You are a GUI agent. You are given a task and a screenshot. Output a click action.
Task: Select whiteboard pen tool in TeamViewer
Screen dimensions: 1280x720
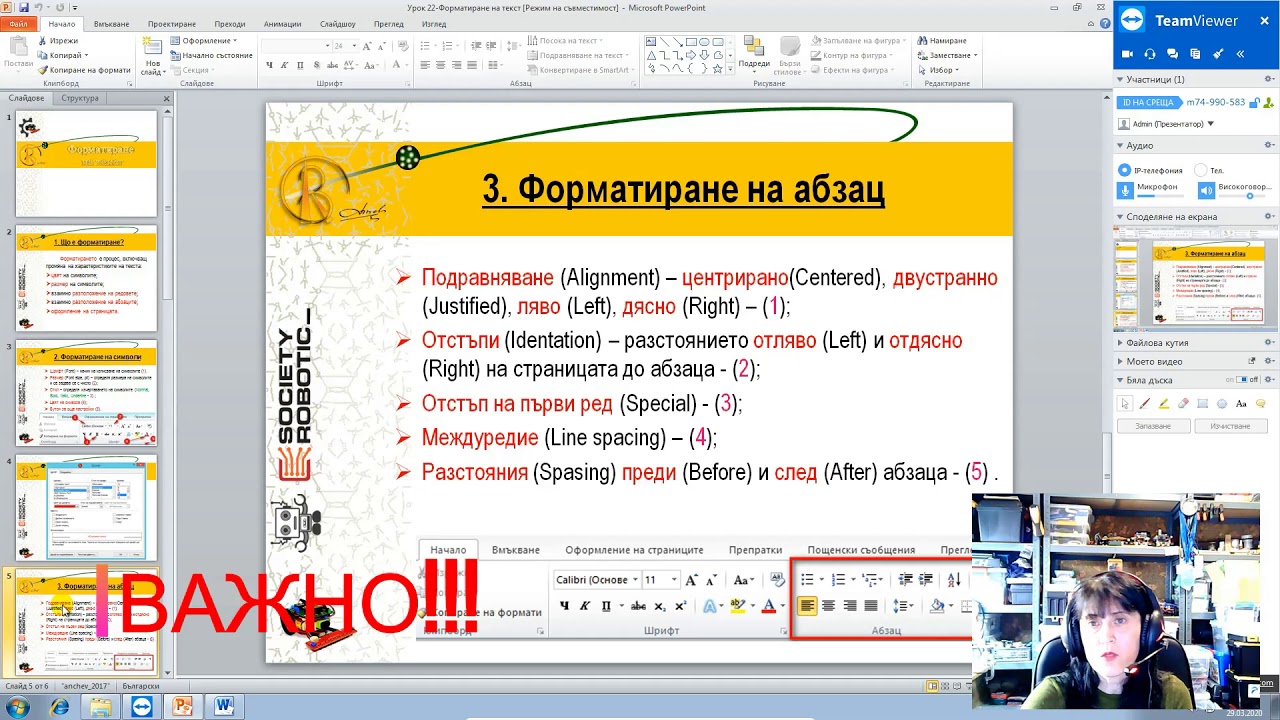coord(1145,404)
